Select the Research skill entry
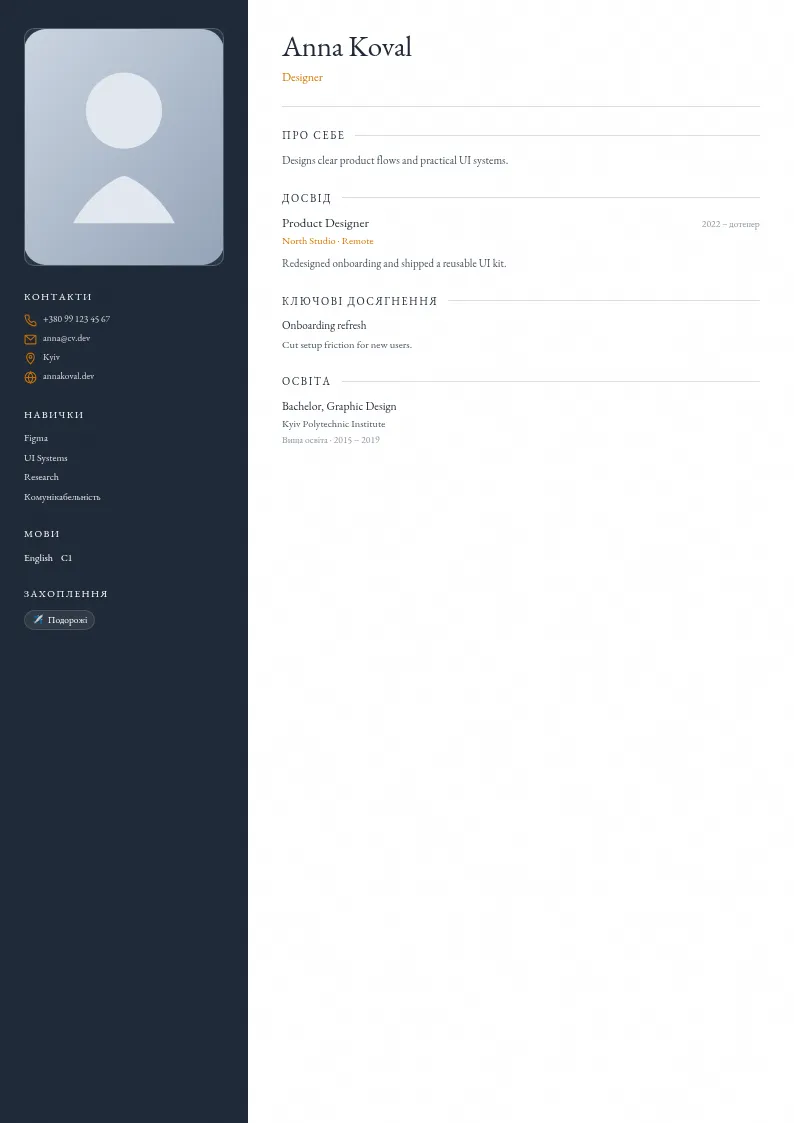The image size is (794, 1123). pos(42,477)
